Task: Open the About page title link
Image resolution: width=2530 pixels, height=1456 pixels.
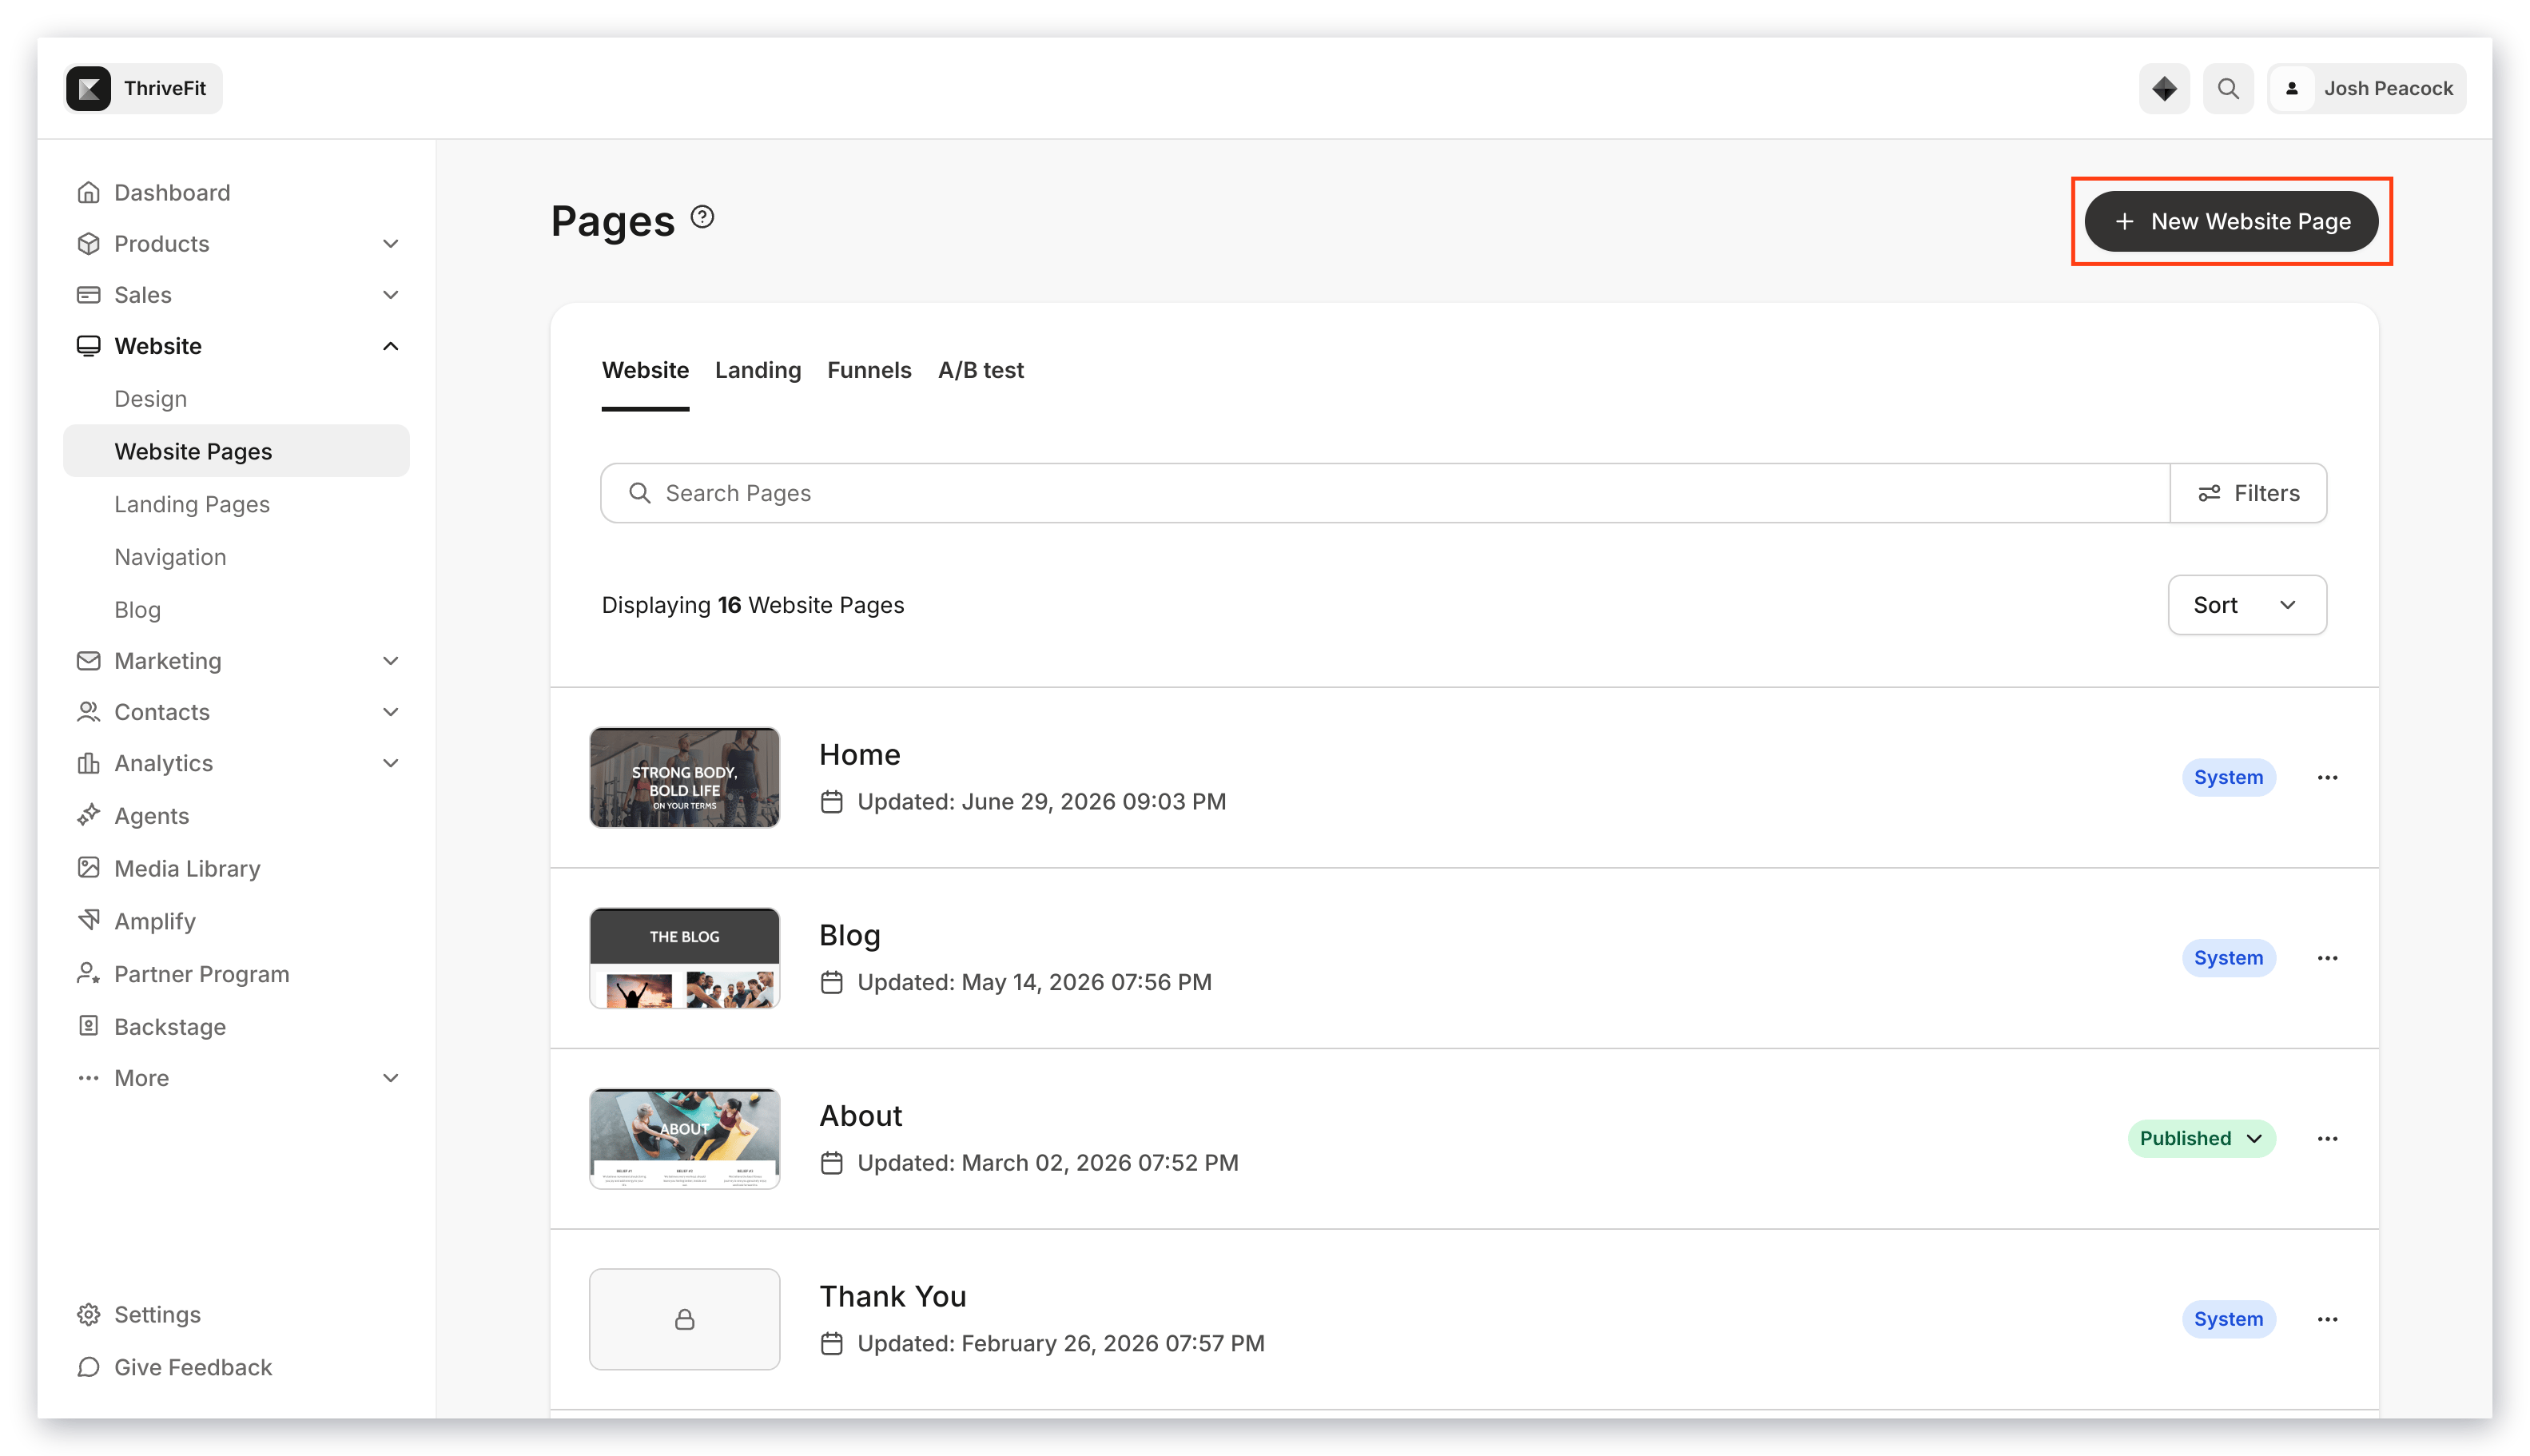Action: pos(860,1116)
